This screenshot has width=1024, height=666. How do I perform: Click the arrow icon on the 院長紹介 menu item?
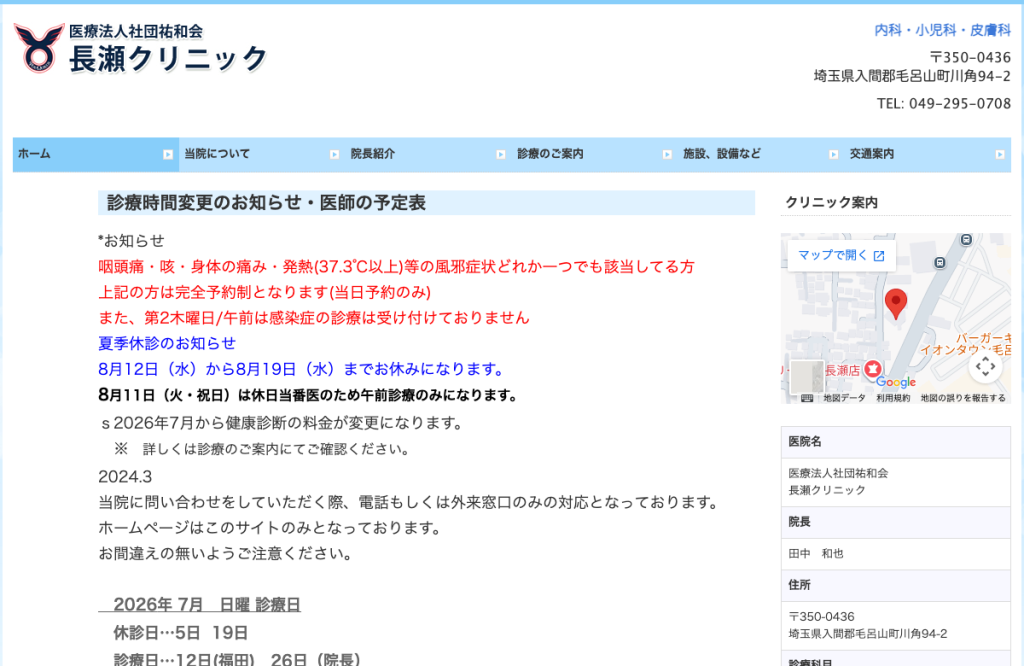(x=501, y=155)
